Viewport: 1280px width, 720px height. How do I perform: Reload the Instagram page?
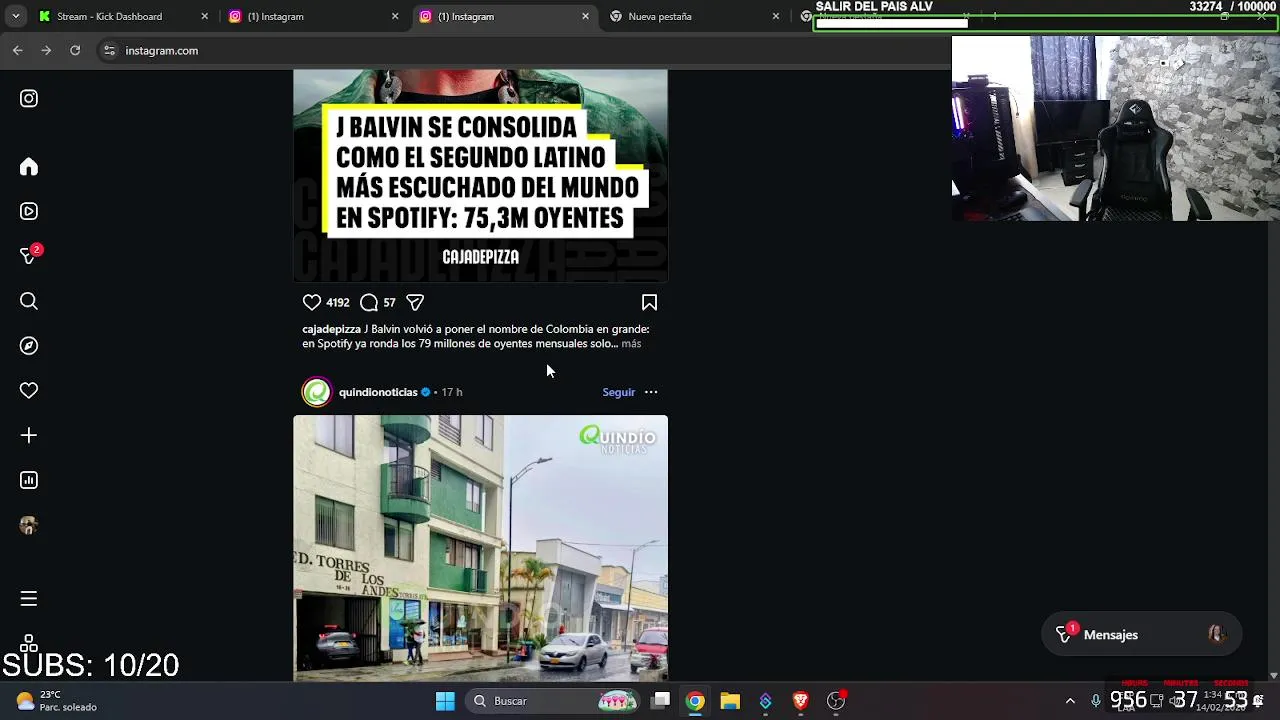[75, 50]
